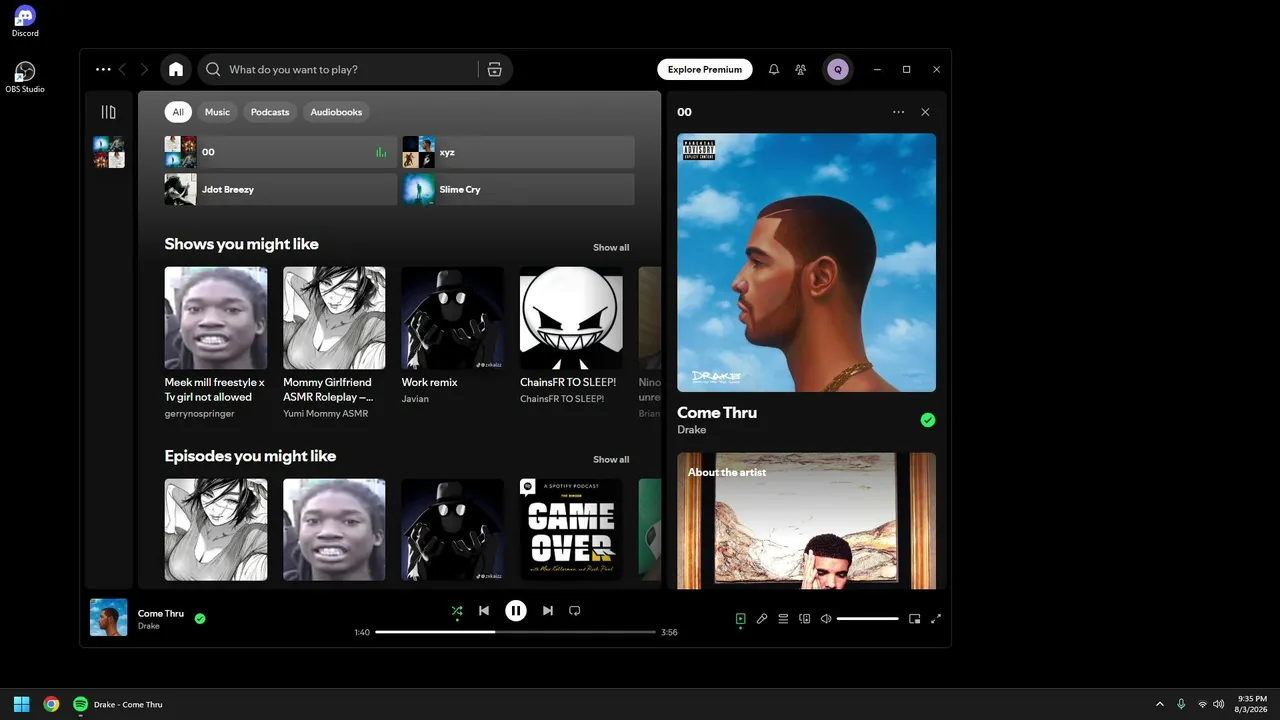Open Drake artist link in Now Playing panel
The height and width of the screenshot is (720, 1280).
[x=692, y=430]
